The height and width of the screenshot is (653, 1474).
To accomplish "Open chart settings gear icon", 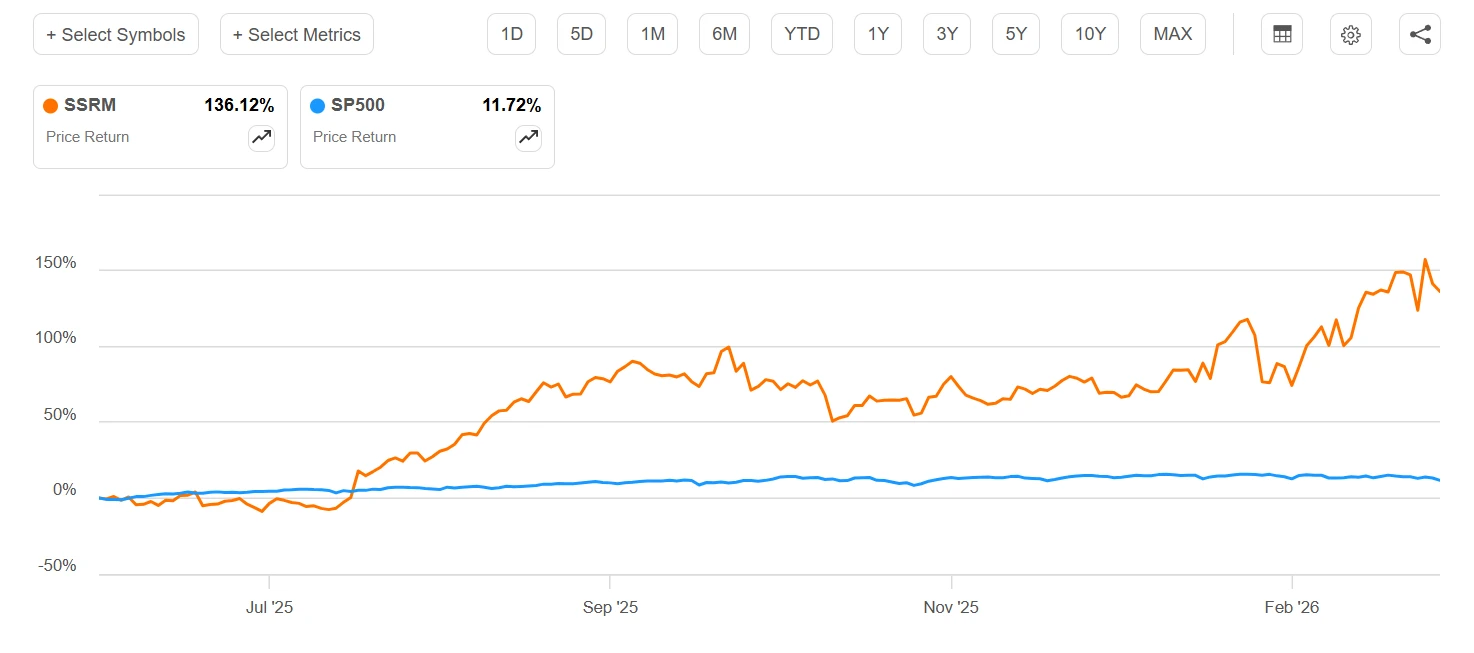I will coord(1350,34).
